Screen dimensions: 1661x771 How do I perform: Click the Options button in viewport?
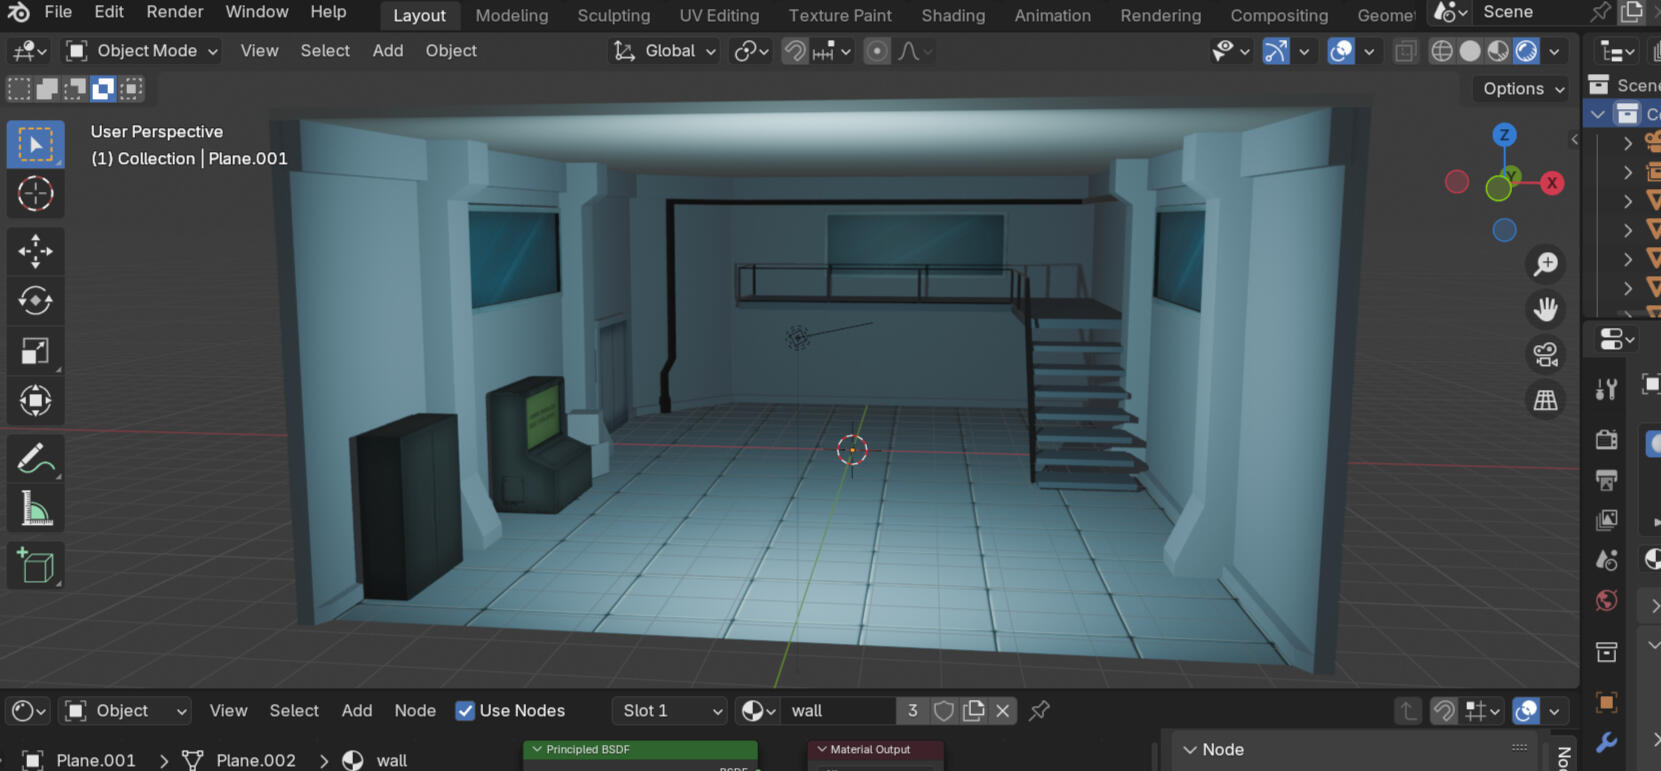pos(1522,89)
